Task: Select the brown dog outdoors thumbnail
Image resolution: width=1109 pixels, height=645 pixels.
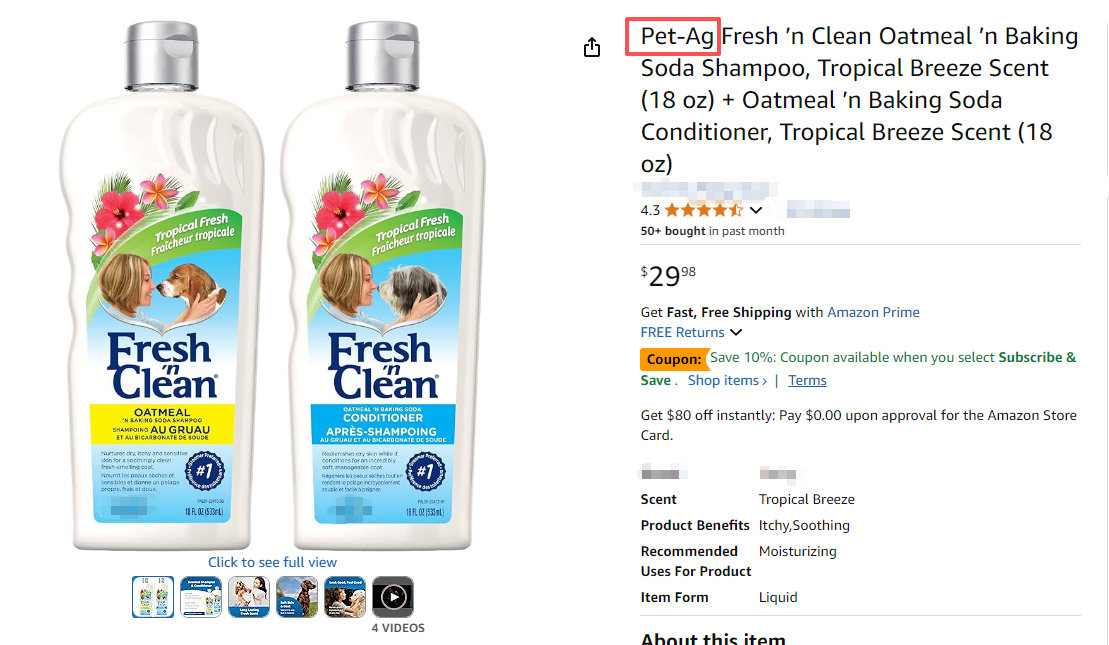Action: pos(297,597)
